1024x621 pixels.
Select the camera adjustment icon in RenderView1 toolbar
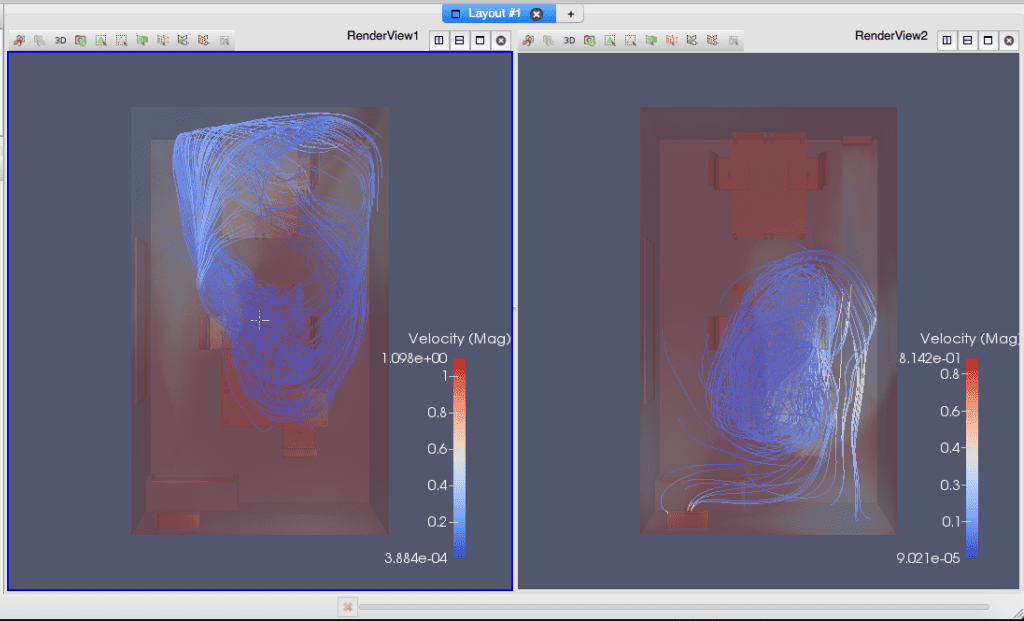(x=19, y=40)
